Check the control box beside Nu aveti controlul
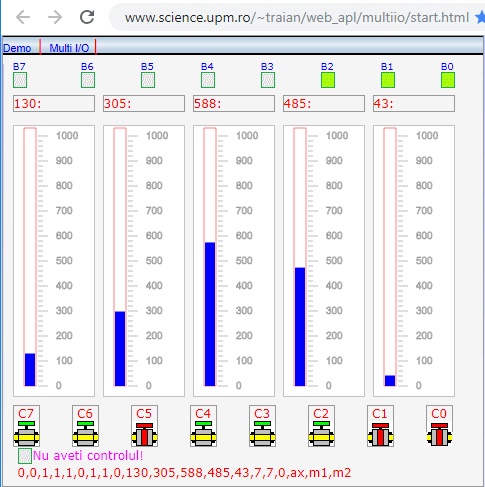Image resolution: width=485 pixels, height=487 pixels. (x=25, y=456)
